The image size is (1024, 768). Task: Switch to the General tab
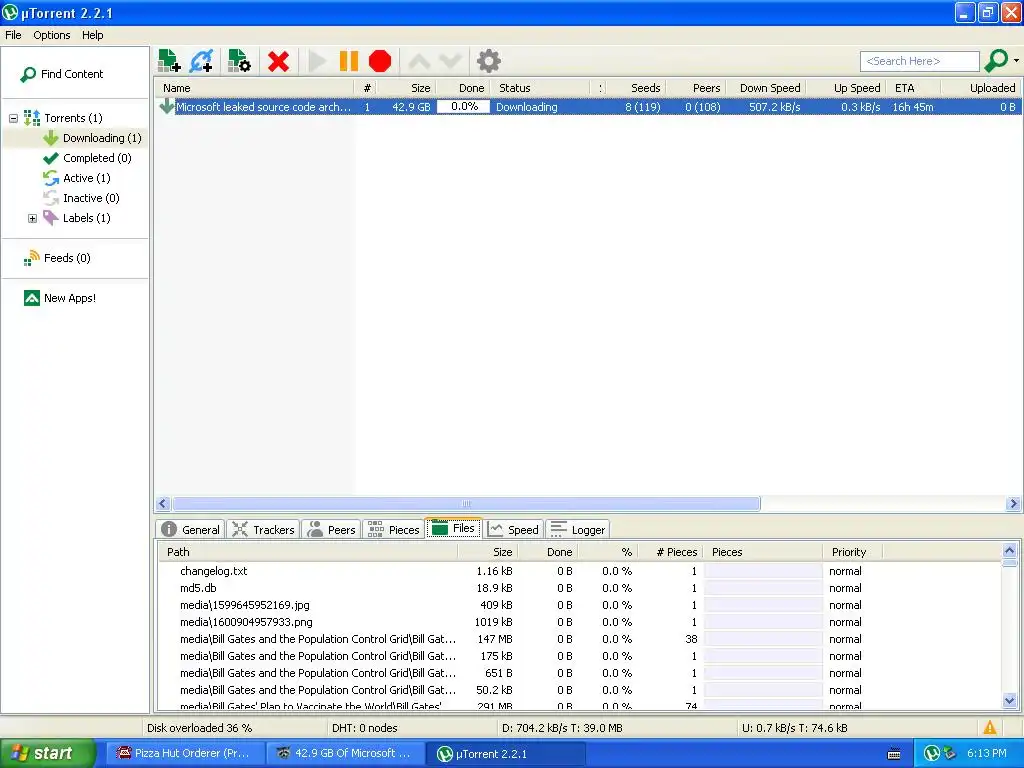click(x=190, y=530)
